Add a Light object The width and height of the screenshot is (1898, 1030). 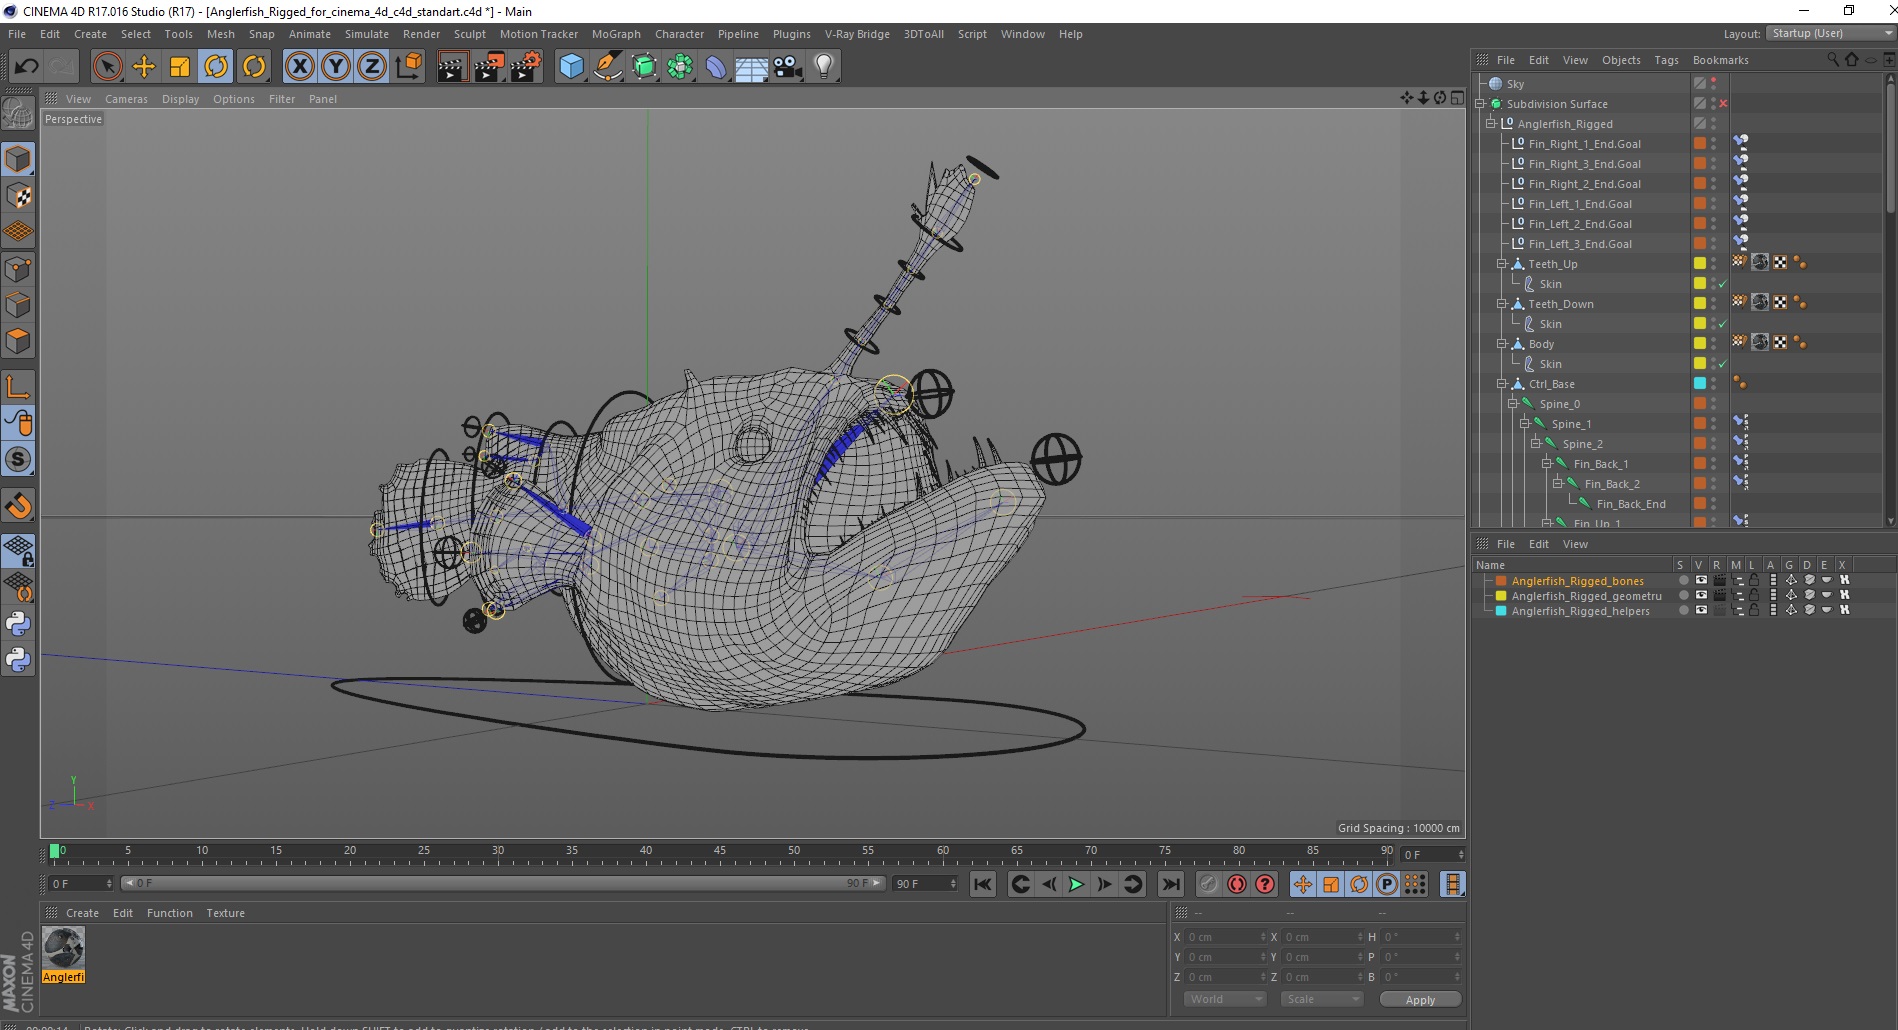point(824,67)
